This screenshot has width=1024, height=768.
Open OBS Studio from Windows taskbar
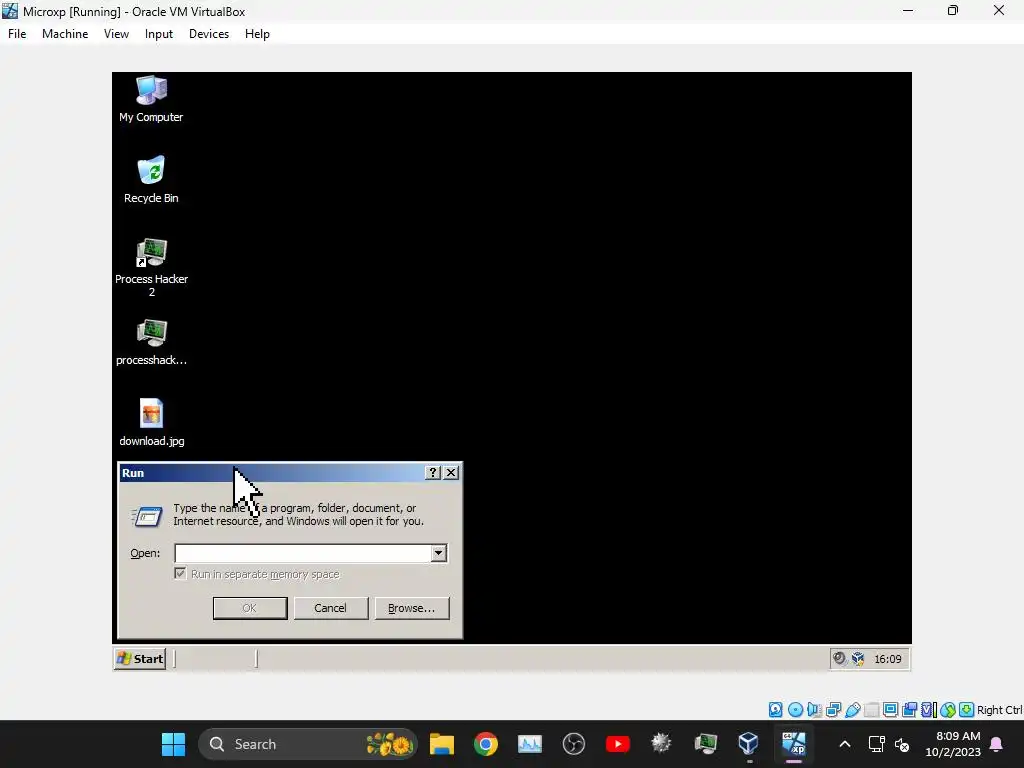pos(573,744)
